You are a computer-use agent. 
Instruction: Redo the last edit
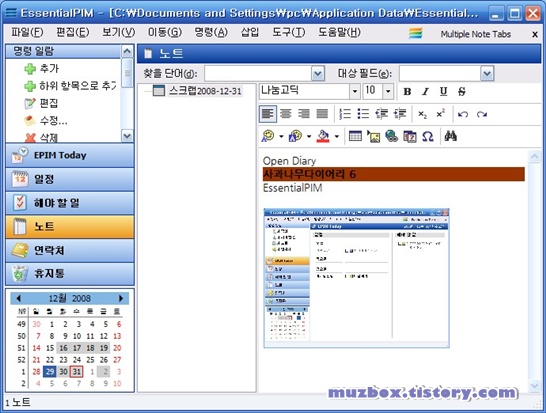coord(482,114)
